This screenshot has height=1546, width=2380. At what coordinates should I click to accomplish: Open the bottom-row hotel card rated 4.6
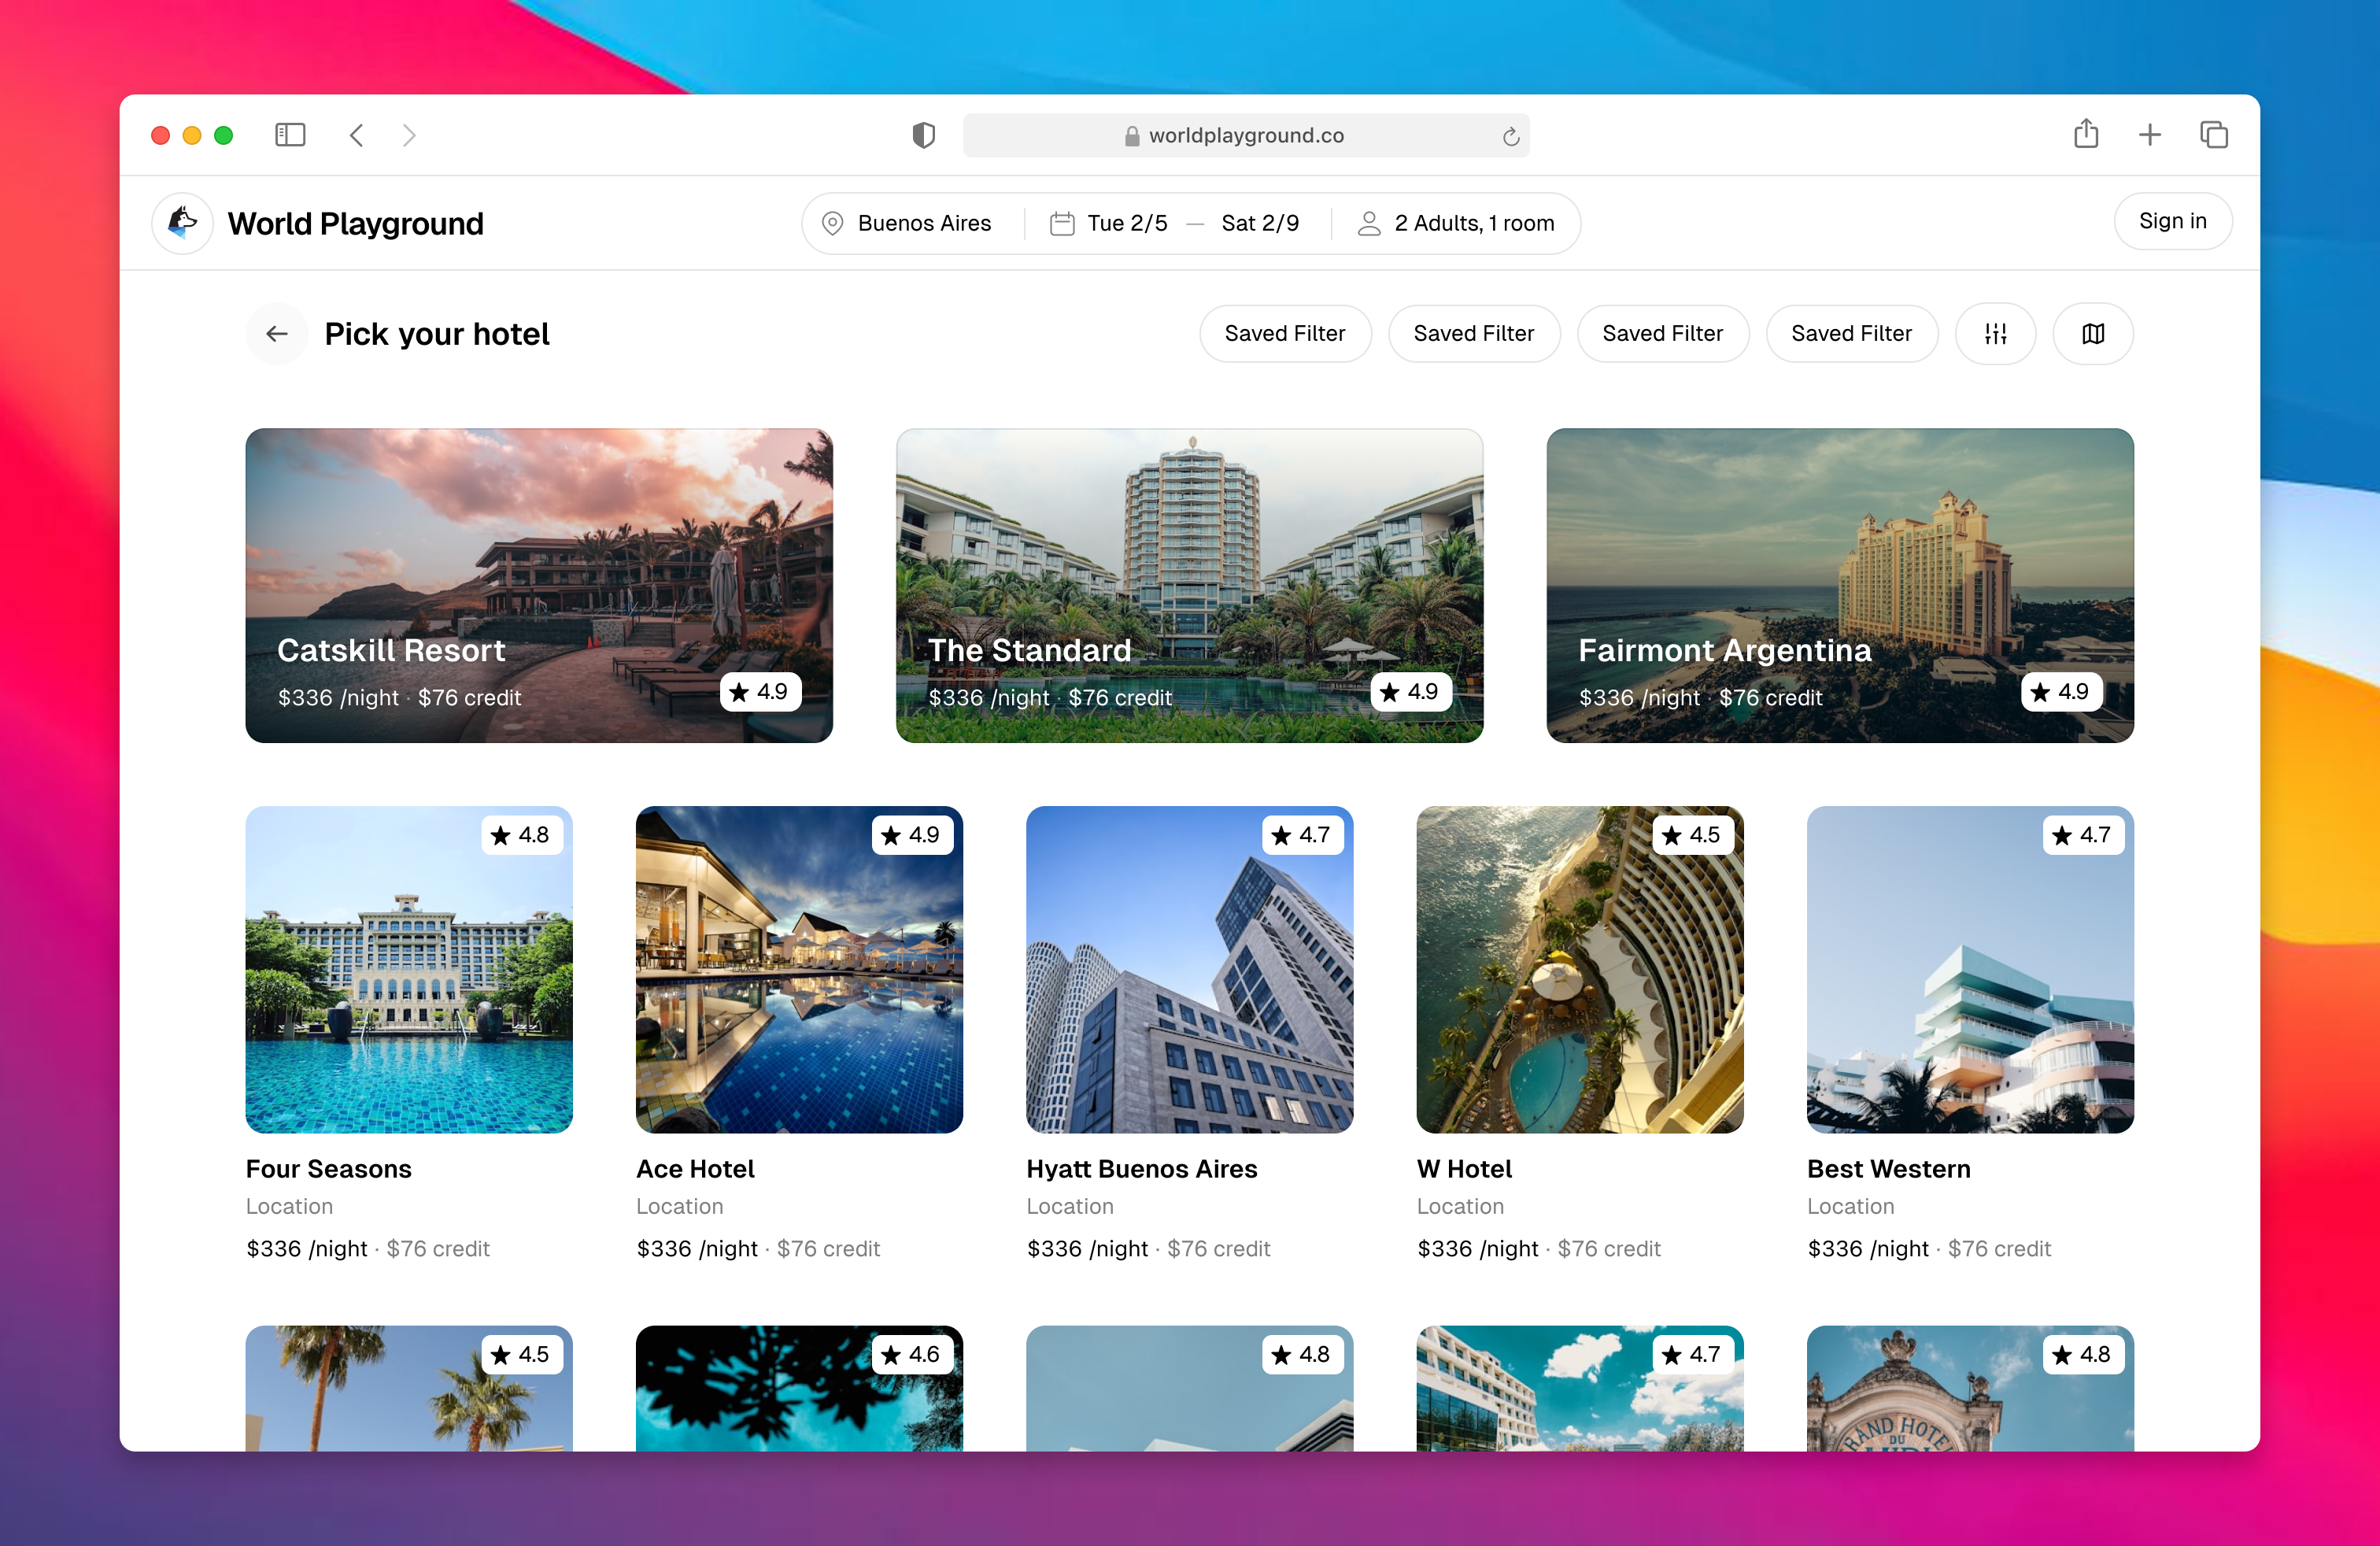[799, 1388]
